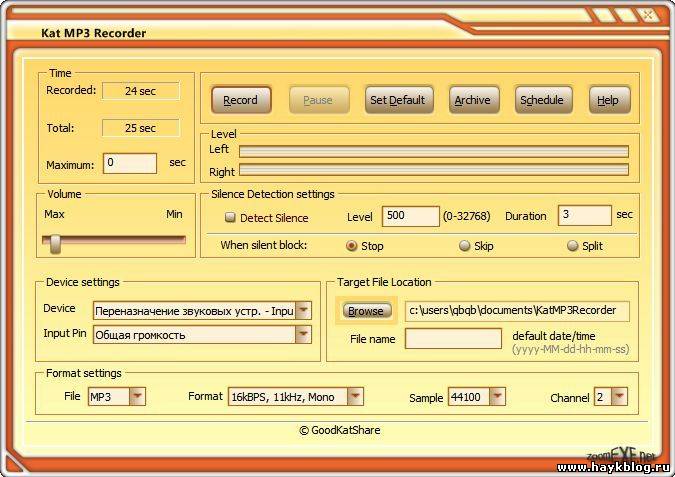
Task: Click the Kat MP3 Recorder title text
Action: [x=93, y=33]
